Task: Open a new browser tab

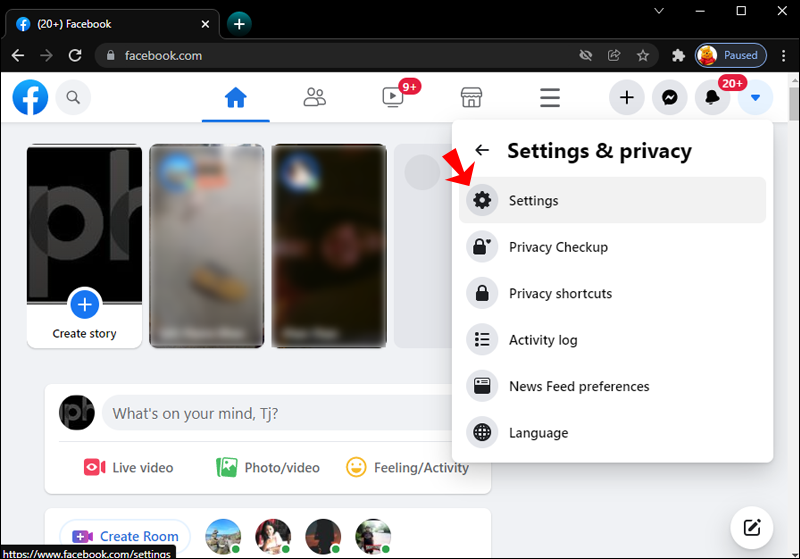Action: (239, 23)
